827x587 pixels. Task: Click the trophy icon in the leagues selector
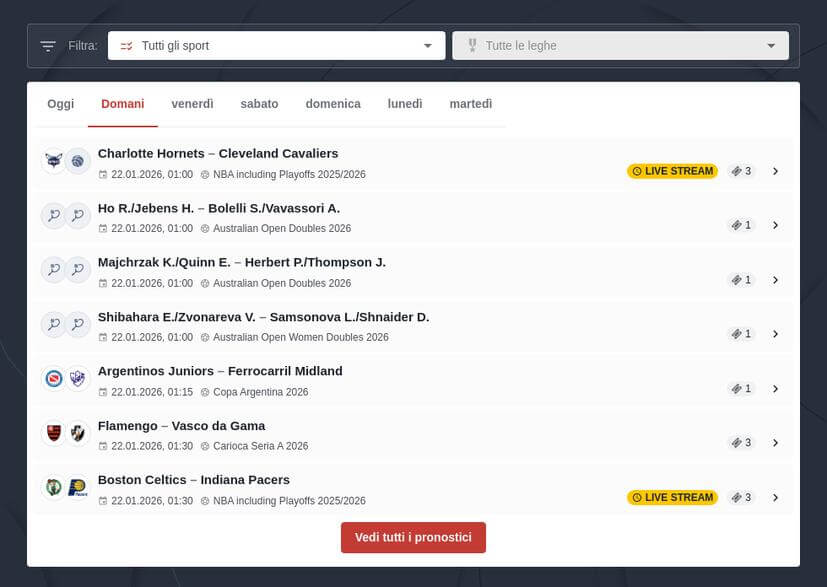click(x=471, y=45)
